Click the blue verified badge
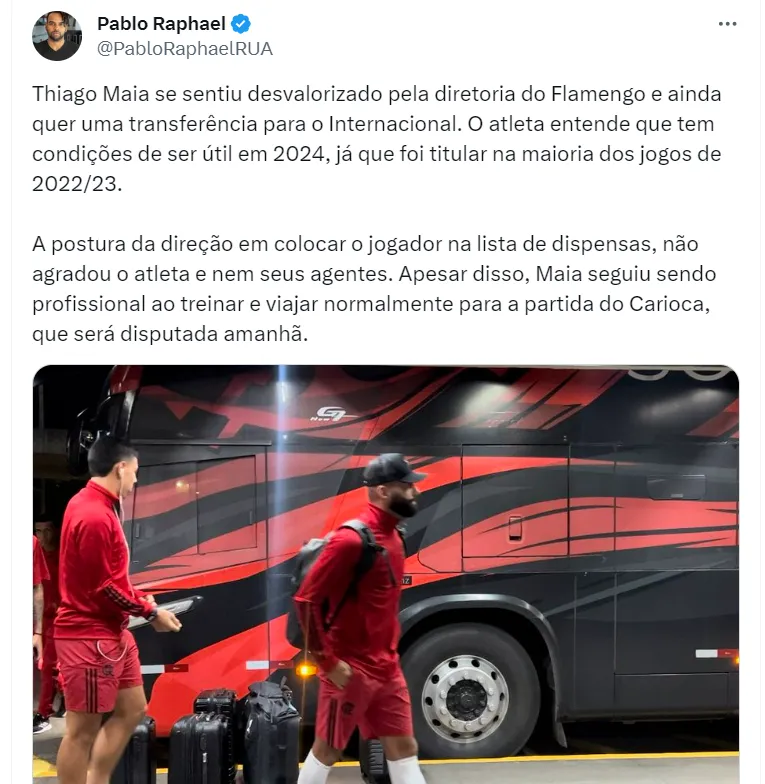765x784 pixels. [x=242, y=24]
